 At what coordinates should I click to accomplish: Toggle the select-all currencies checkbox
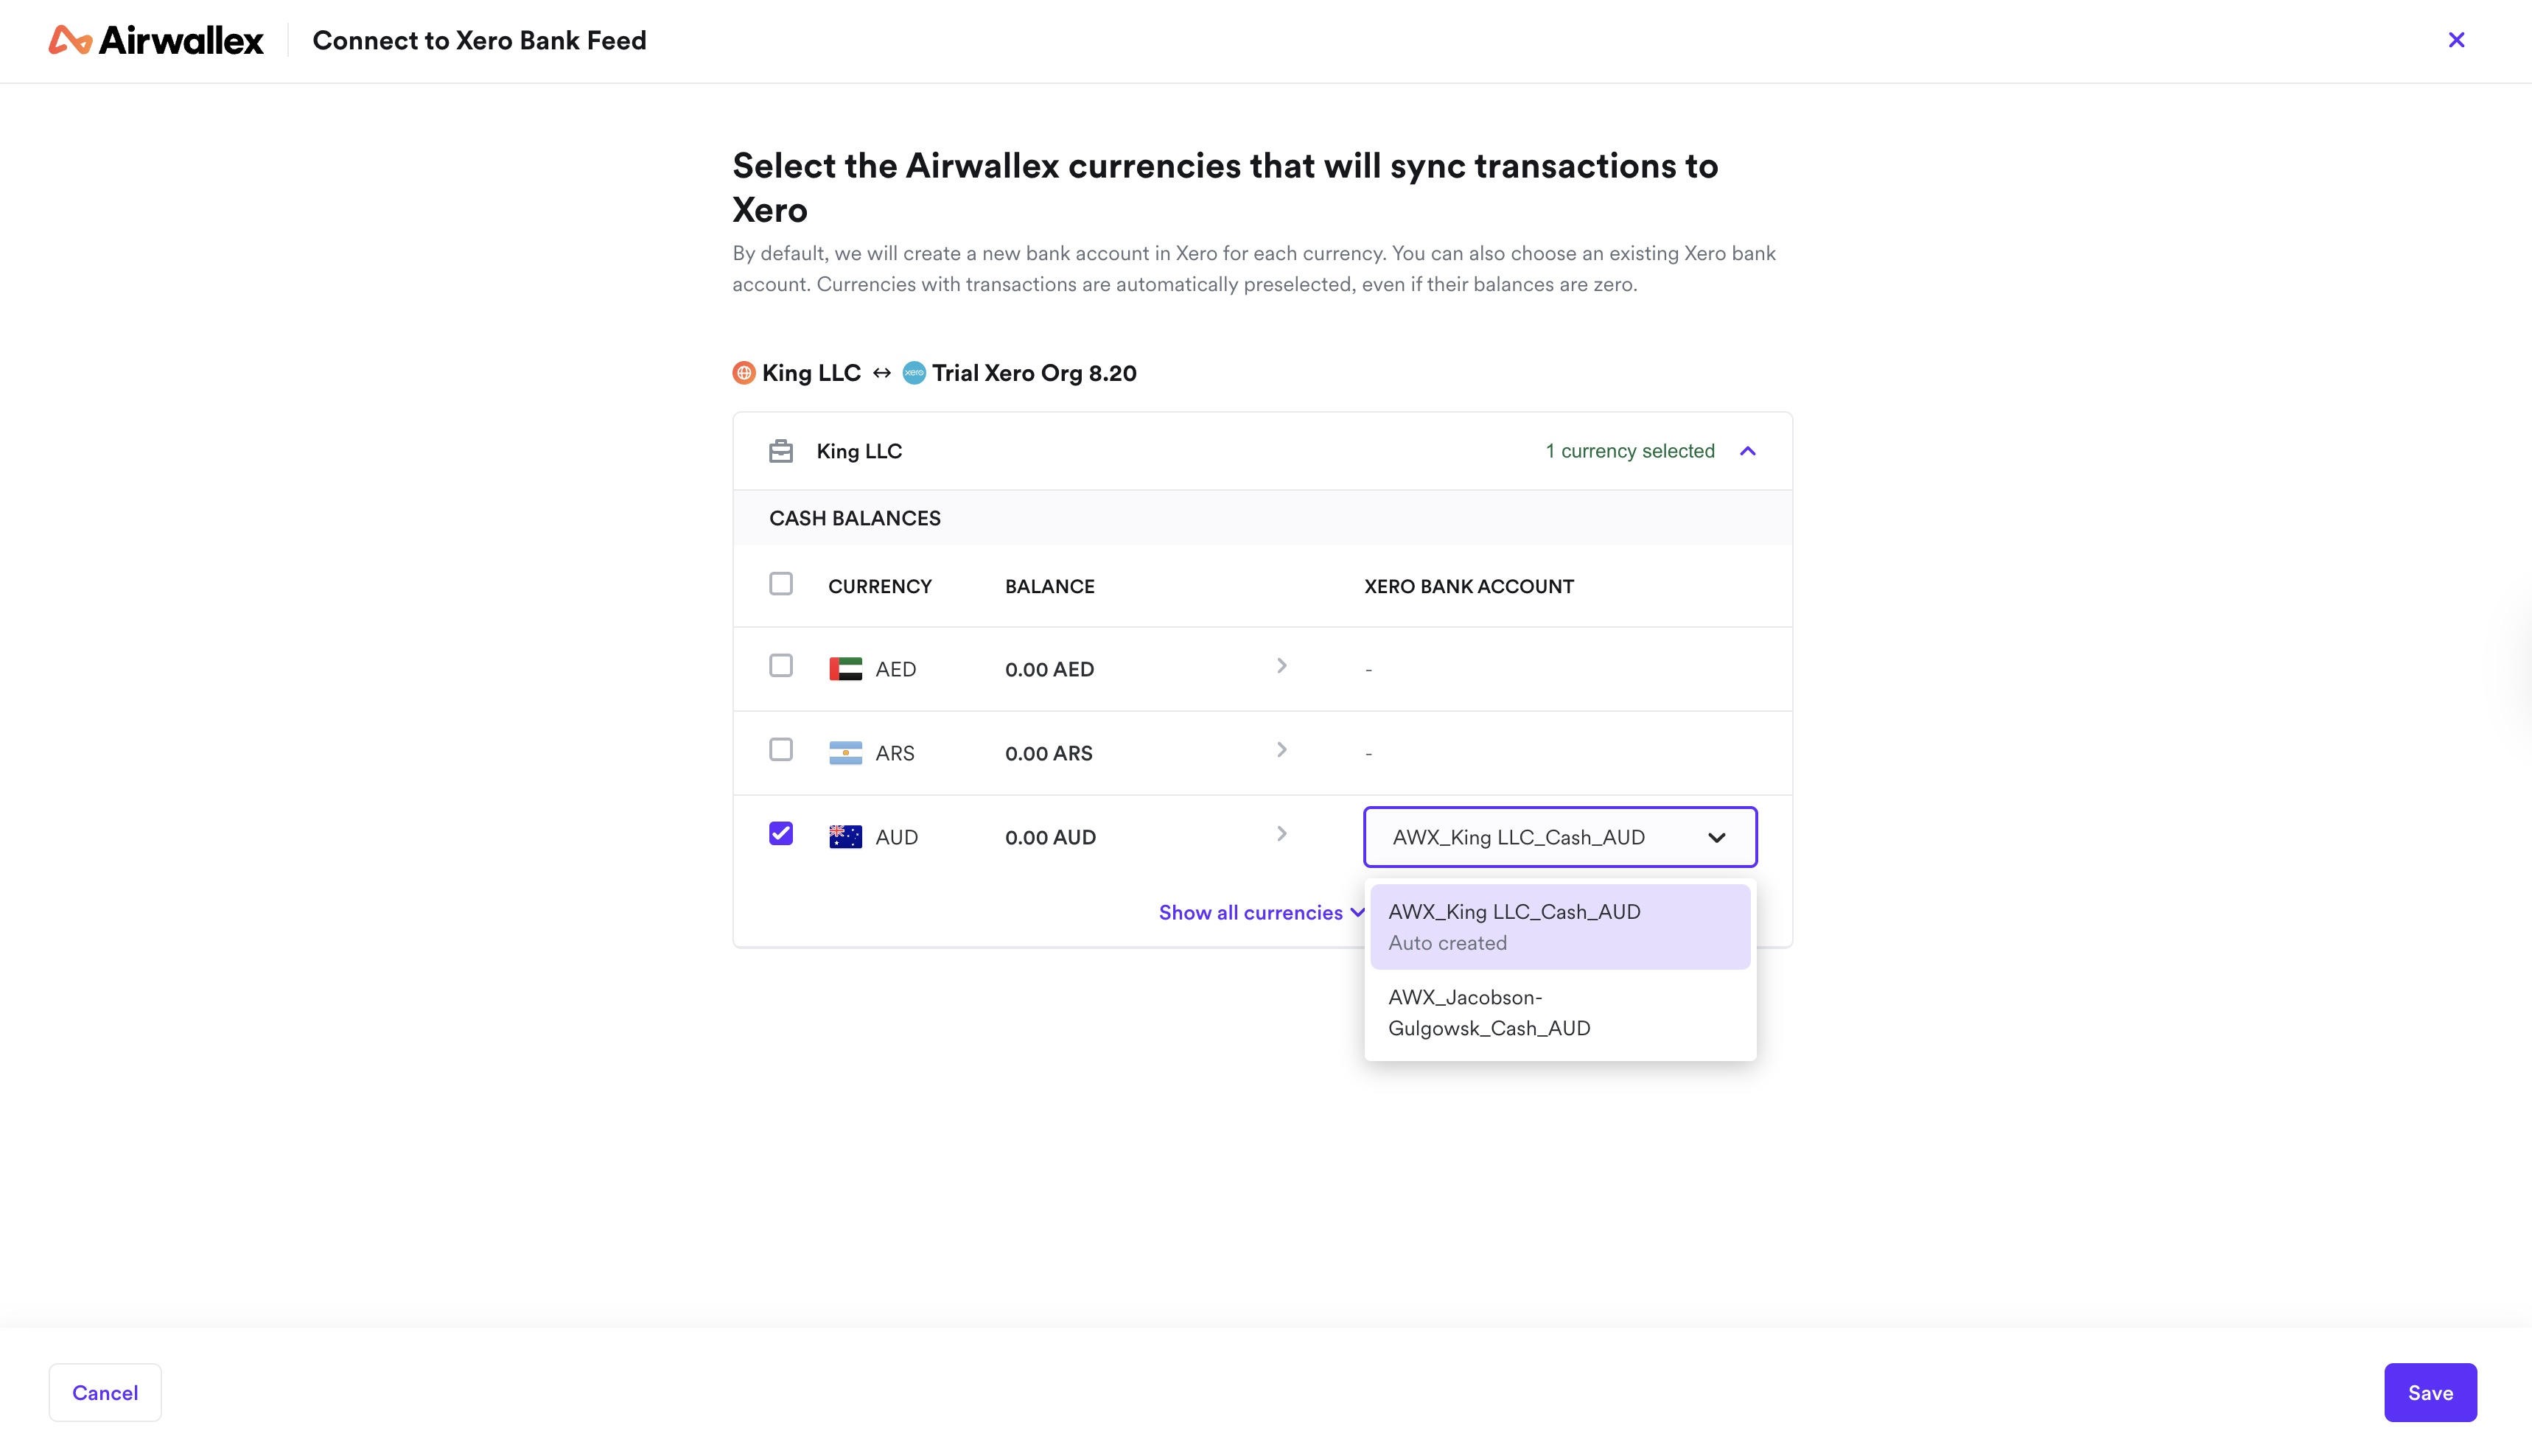[781, 584]
